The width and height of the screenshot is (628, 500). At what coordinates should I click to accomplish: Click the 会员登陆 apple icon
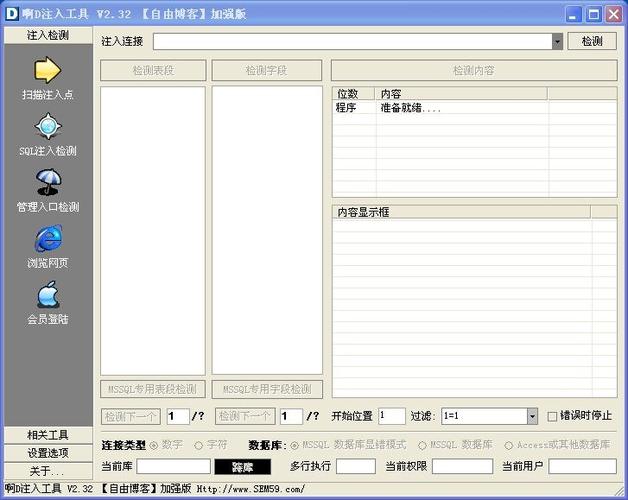48,295
